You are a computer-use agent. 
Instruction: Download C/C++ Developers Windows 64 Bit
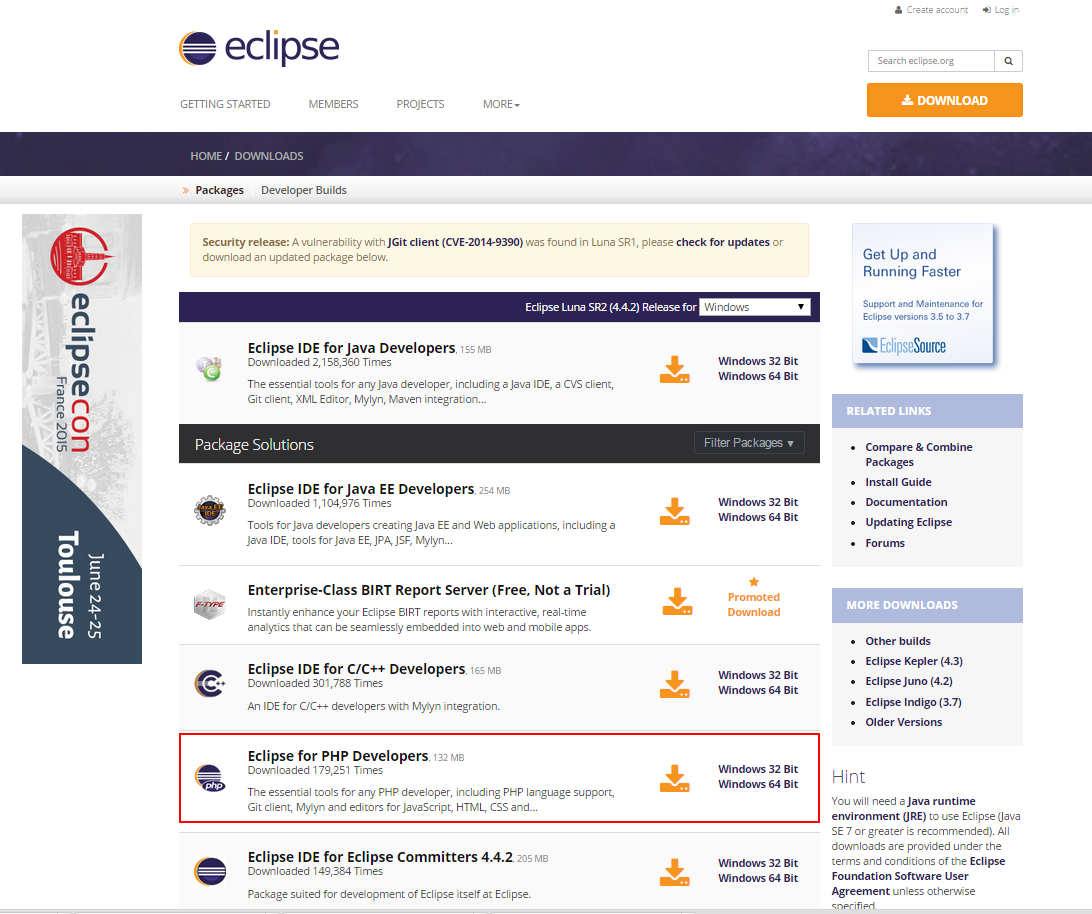[758, 690]
